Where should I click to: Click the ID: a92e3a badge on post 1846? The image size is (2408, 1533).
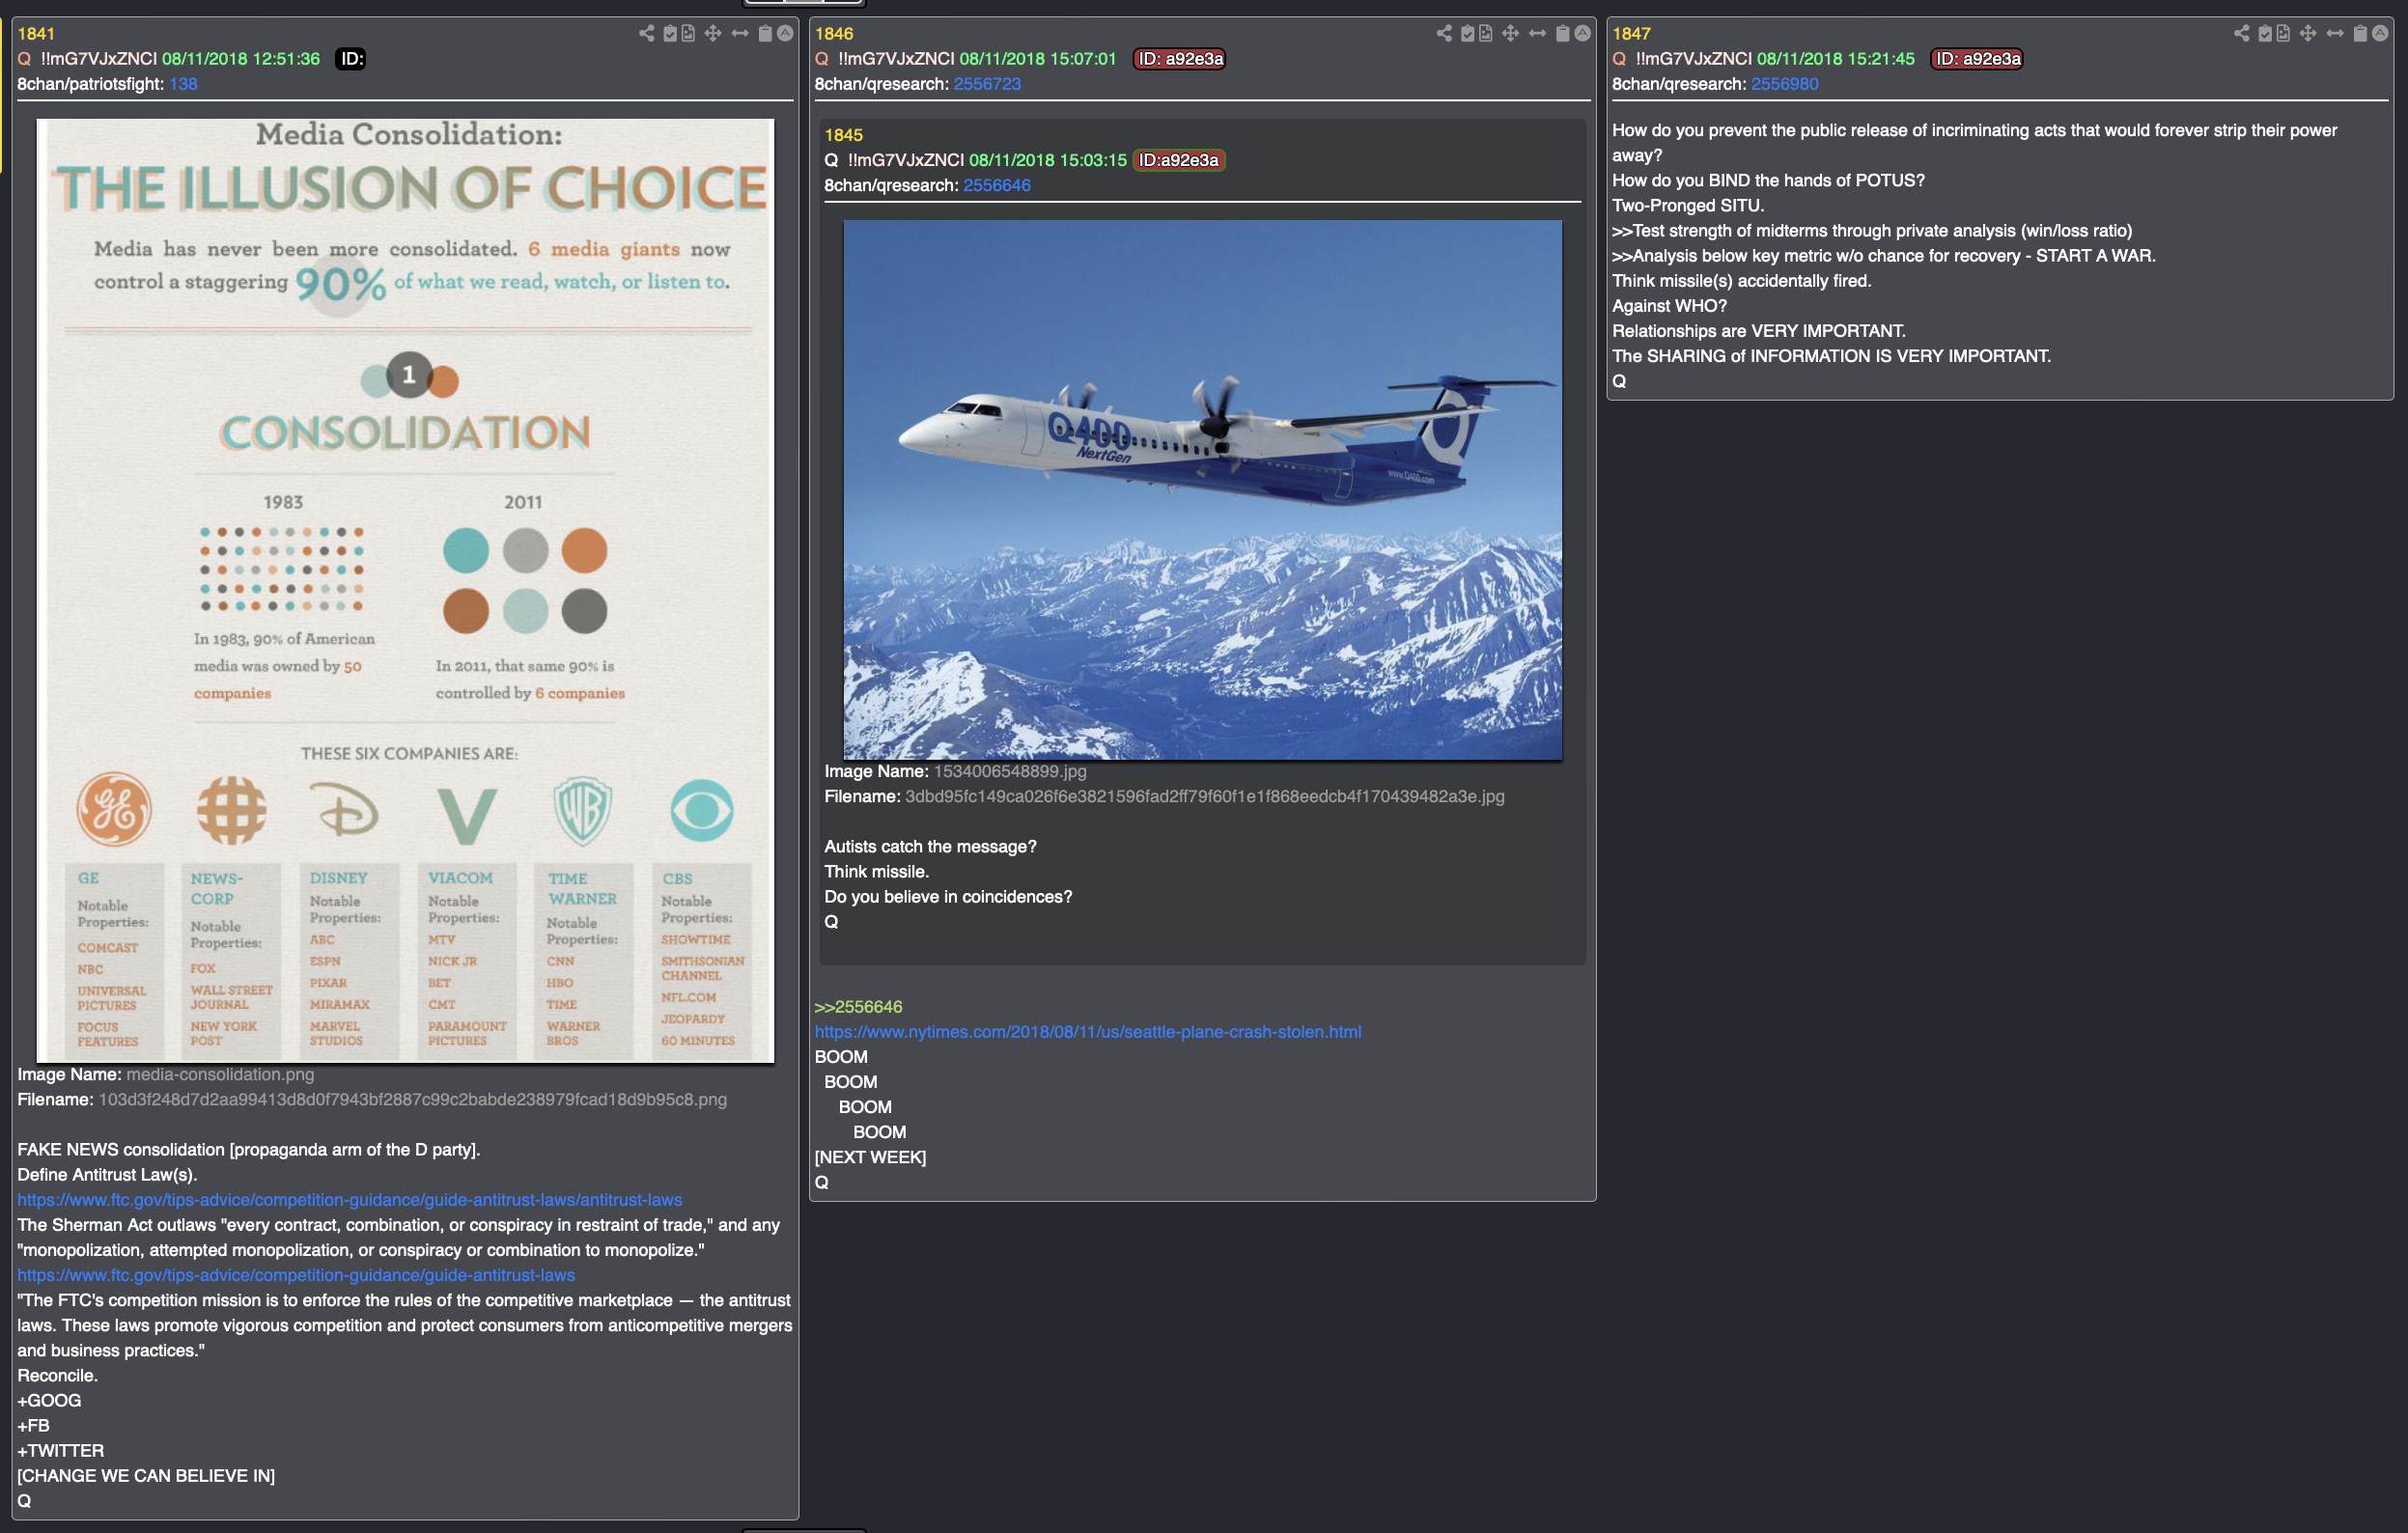1180,59
